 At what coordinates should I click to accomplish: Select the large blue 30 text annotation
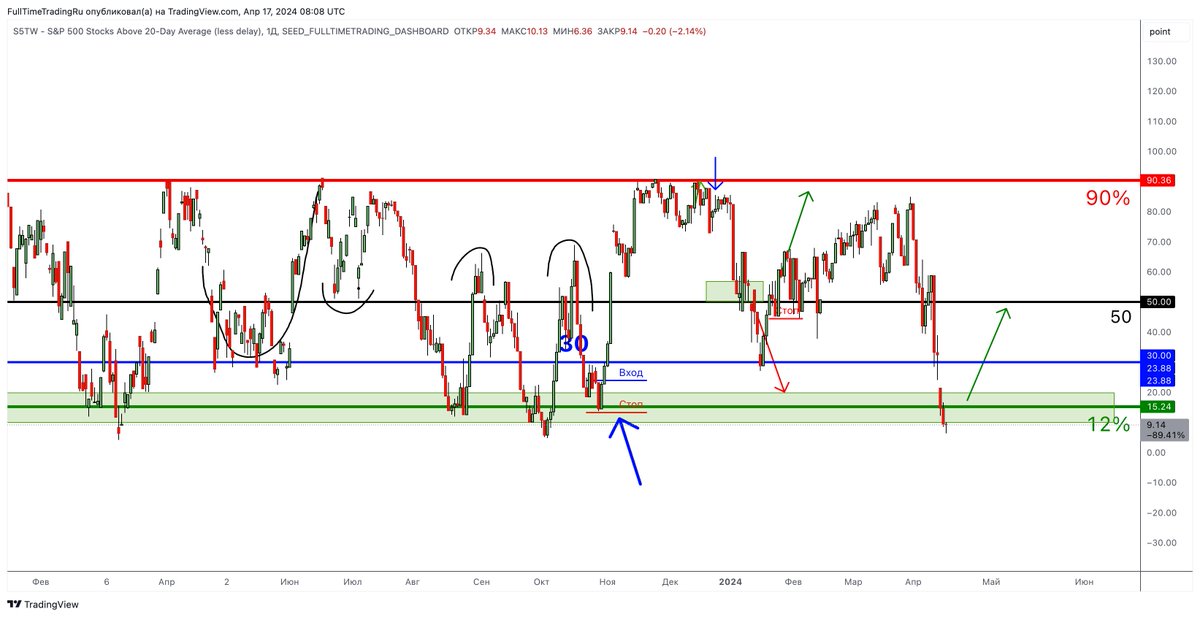click(x=573, y=344)
